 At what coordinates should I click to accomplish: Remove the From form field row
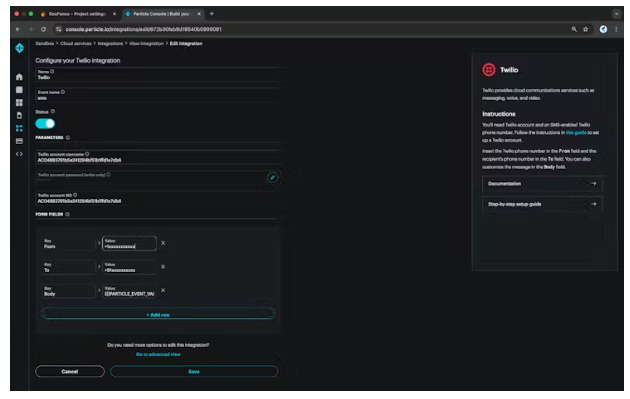click(163, 243)
